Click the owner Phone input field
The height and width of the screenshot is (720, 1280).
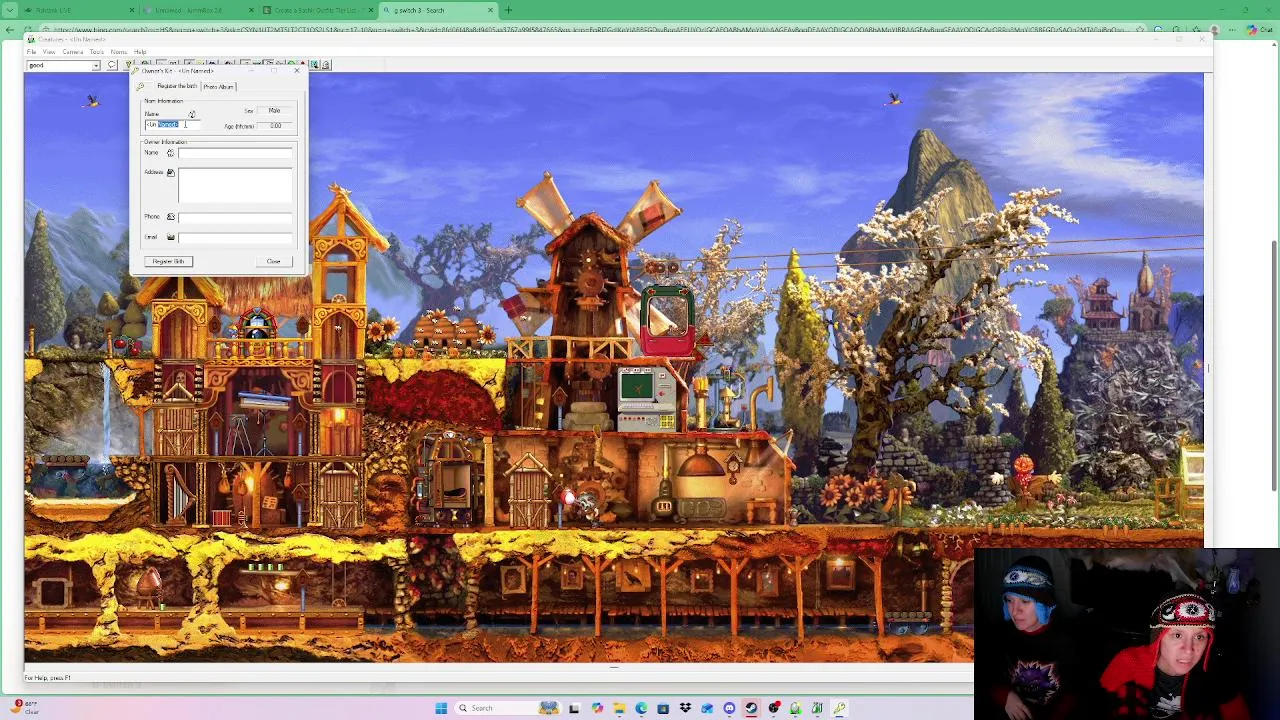pyautogui.click(x=235, y=217)
